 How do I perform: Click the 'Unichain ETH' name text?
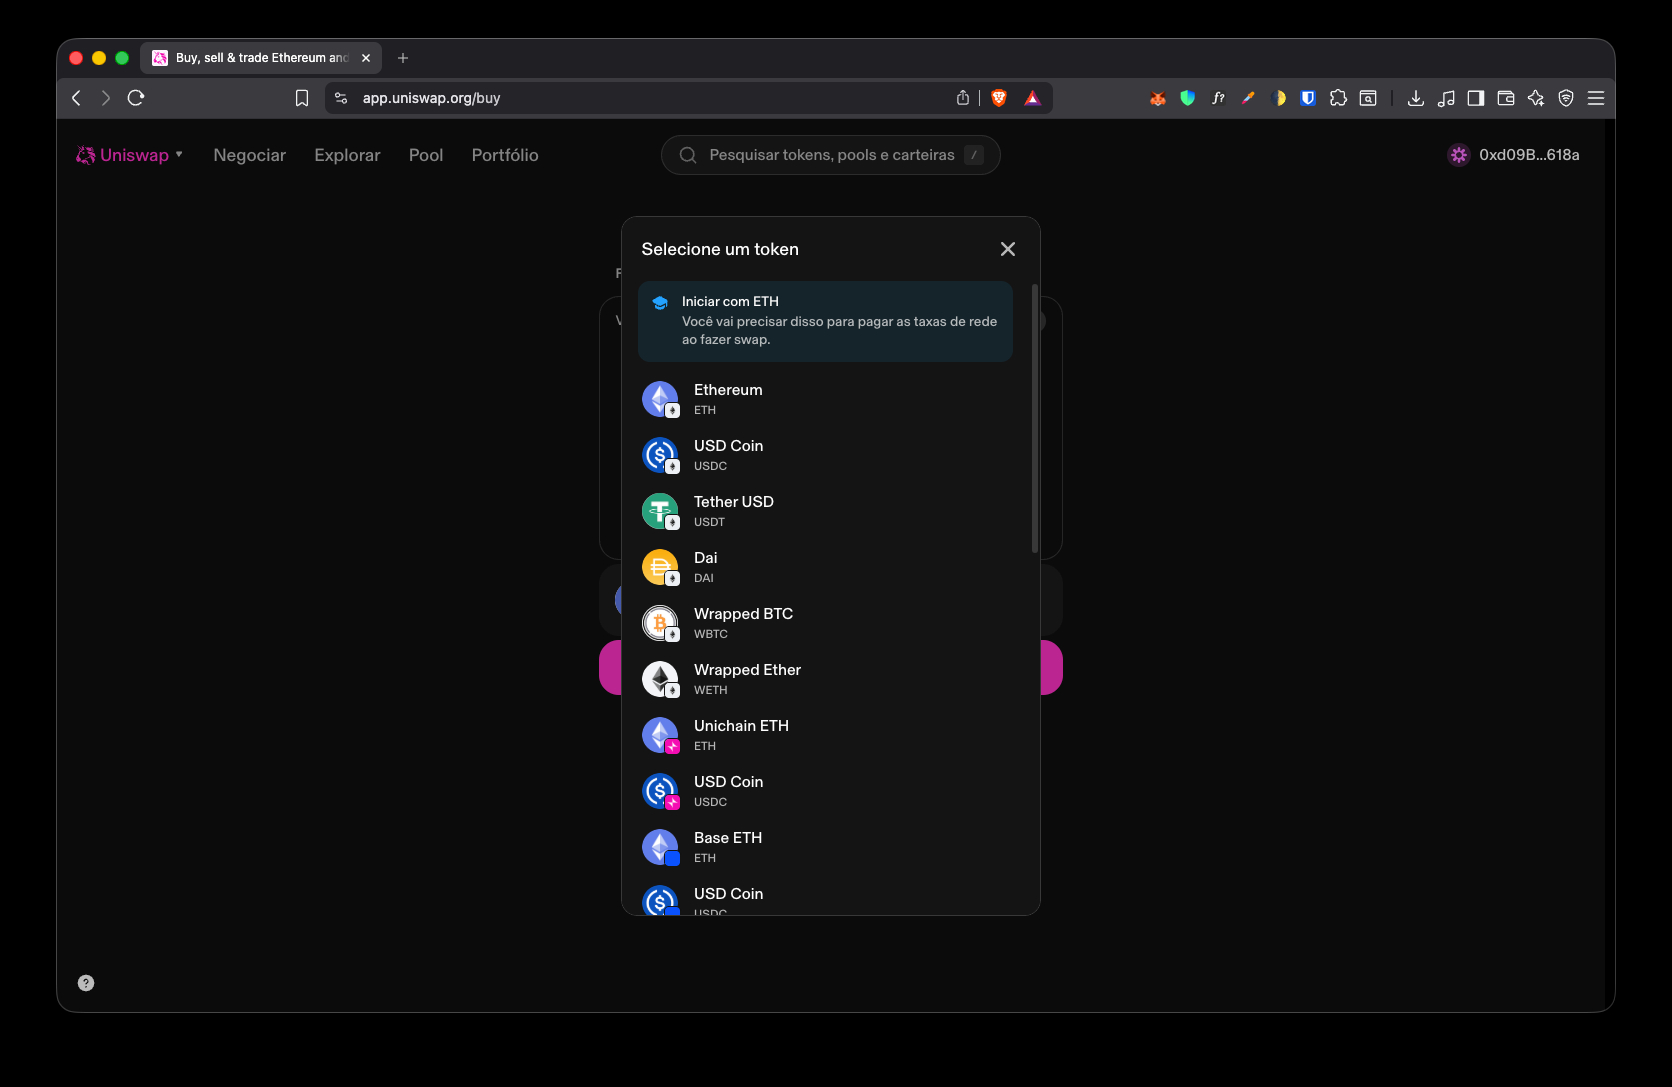741,726
